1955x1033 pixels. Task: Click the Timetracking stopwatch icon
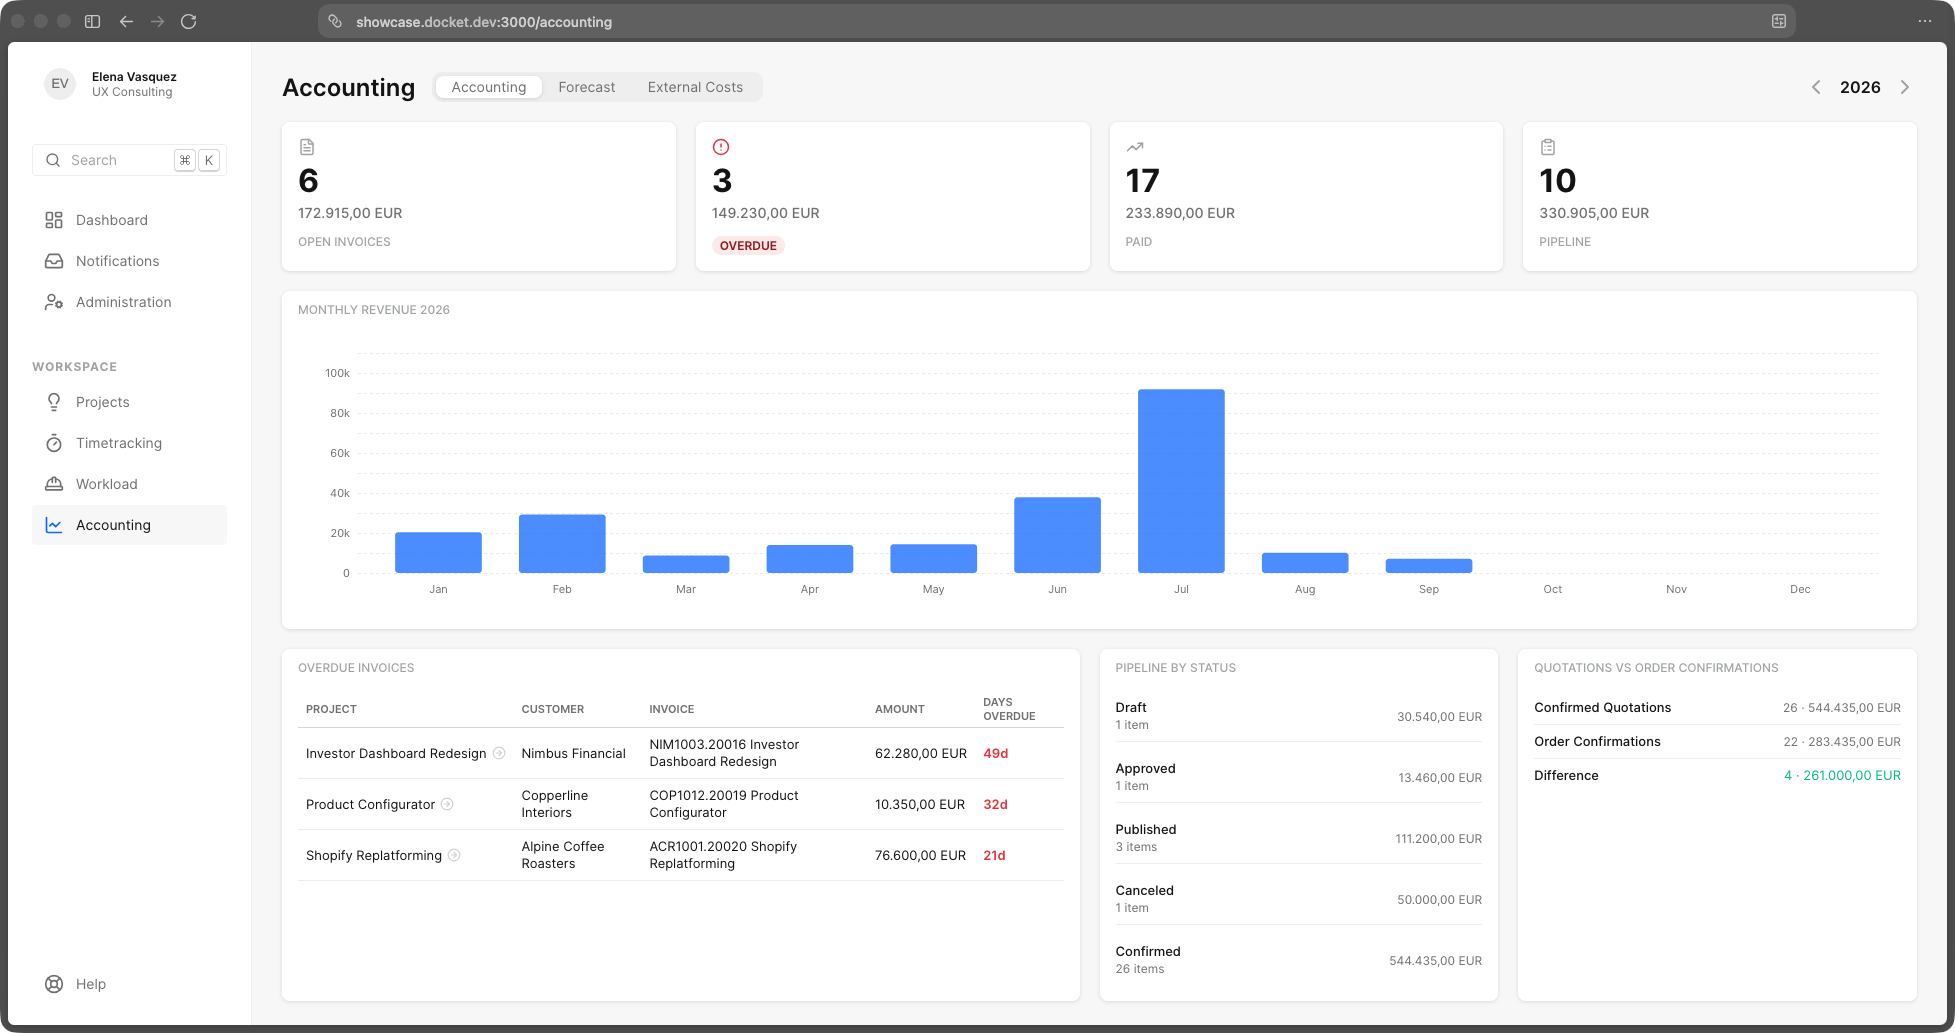tap(54, 443)
